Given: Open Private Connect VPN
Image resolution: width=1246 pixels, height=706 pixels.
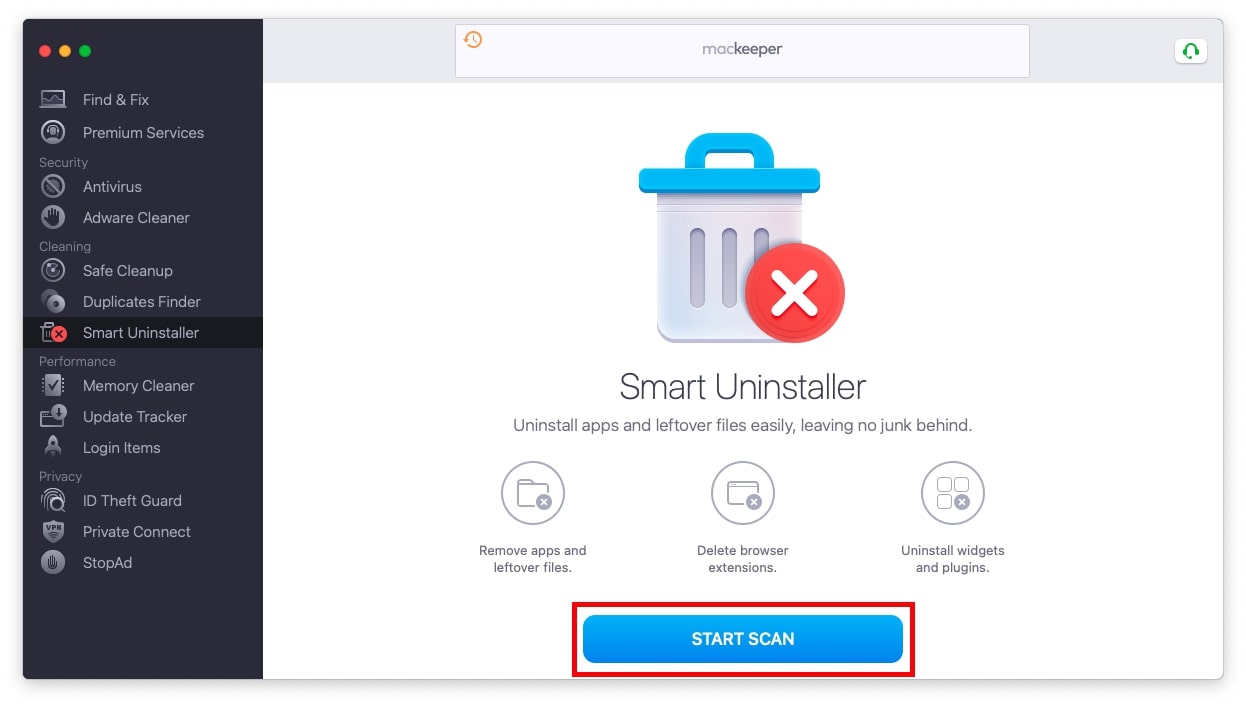Looking at the screenshot, I should click(x=136, y=531).
